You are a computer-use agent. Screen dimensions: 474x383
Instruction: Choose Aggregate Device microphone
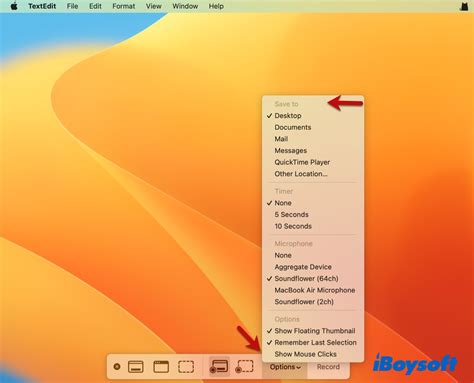(x=313, y=267)
